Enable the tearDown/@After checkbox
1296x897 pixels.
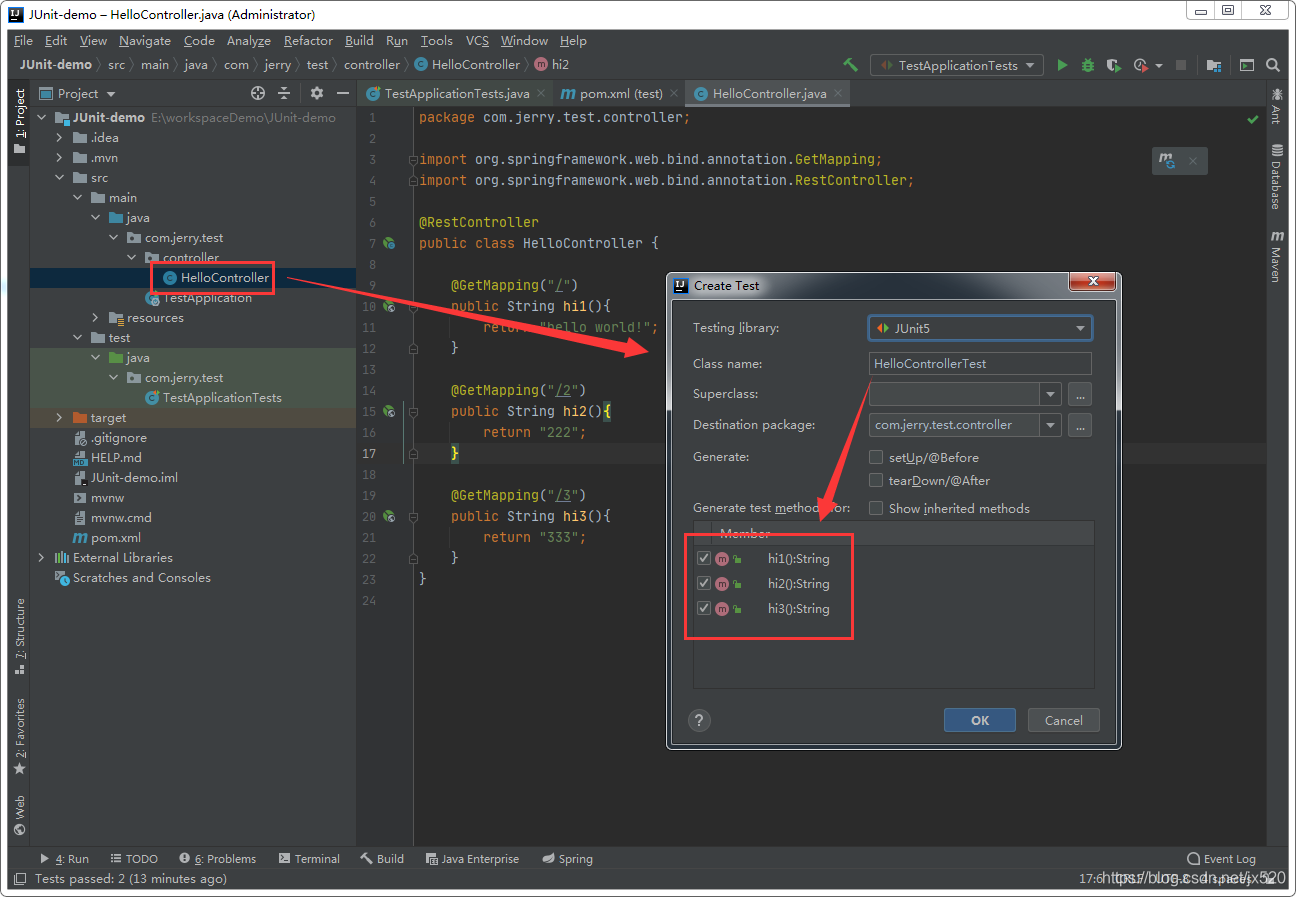click(876, 480)
